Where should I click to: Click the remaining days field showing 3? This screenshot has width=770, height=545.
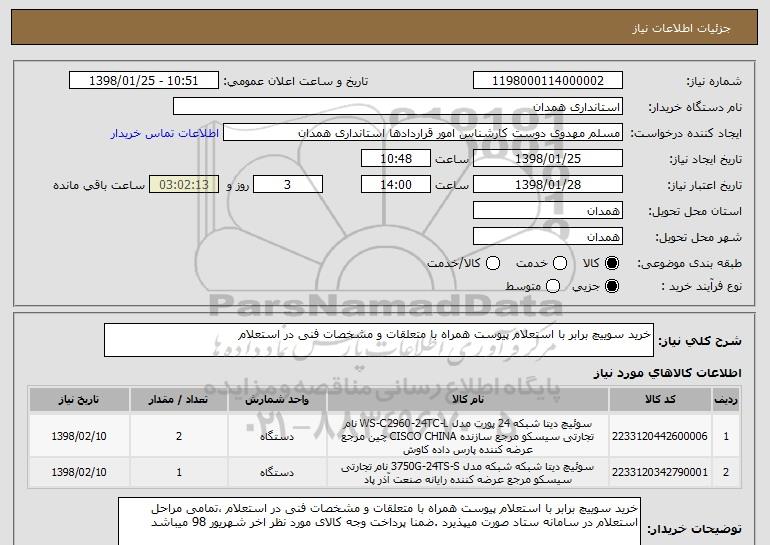pos(288,185)
